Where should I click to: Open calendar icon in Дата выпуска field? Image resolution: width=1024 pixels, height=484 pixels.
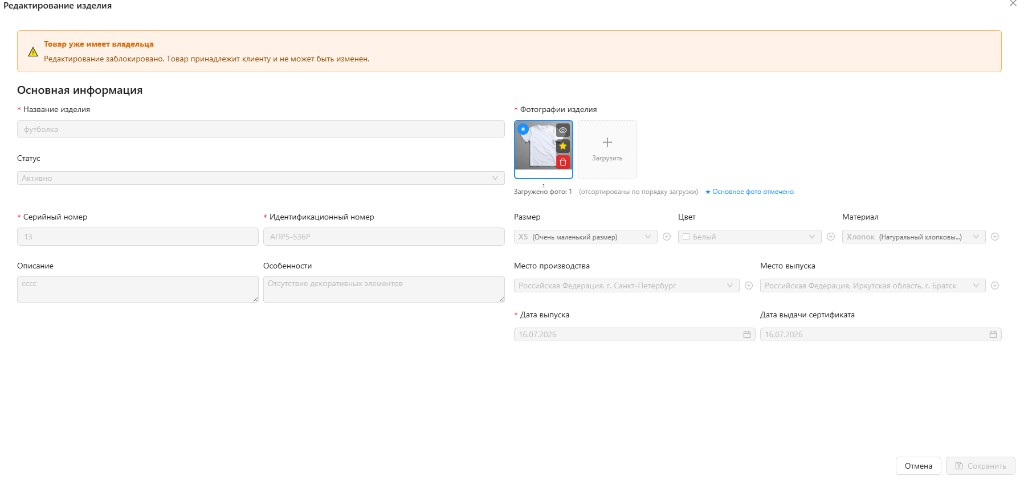[747, 334]
